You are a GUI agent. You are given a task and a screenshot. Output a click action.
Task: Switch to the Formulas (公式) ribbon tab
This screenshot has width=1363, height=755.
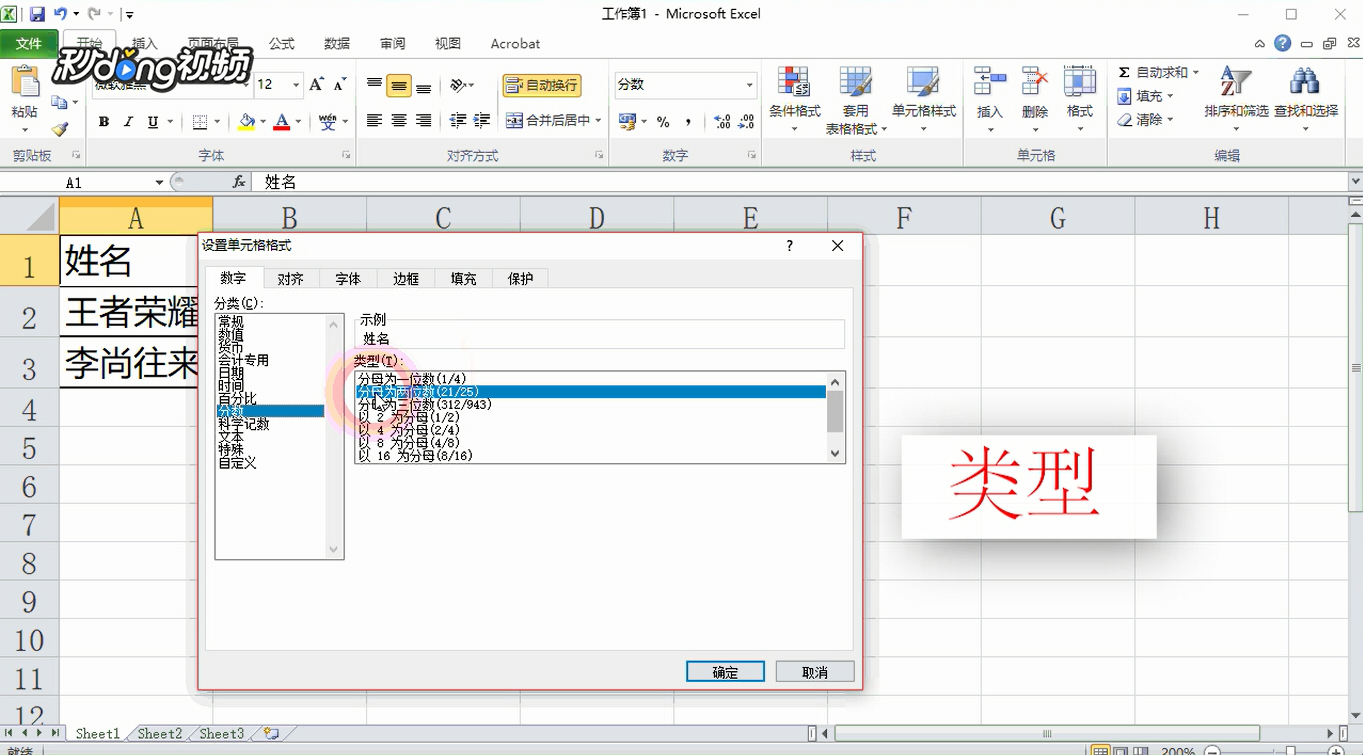tap(282, 44)
